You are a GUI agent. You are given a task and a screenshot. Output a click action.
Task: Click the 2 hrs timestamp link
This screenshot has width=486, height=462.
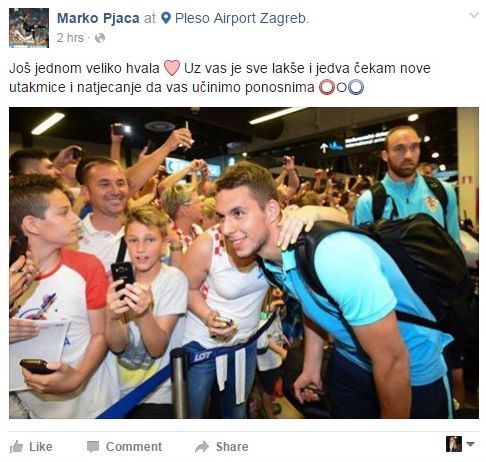point(70,38)
